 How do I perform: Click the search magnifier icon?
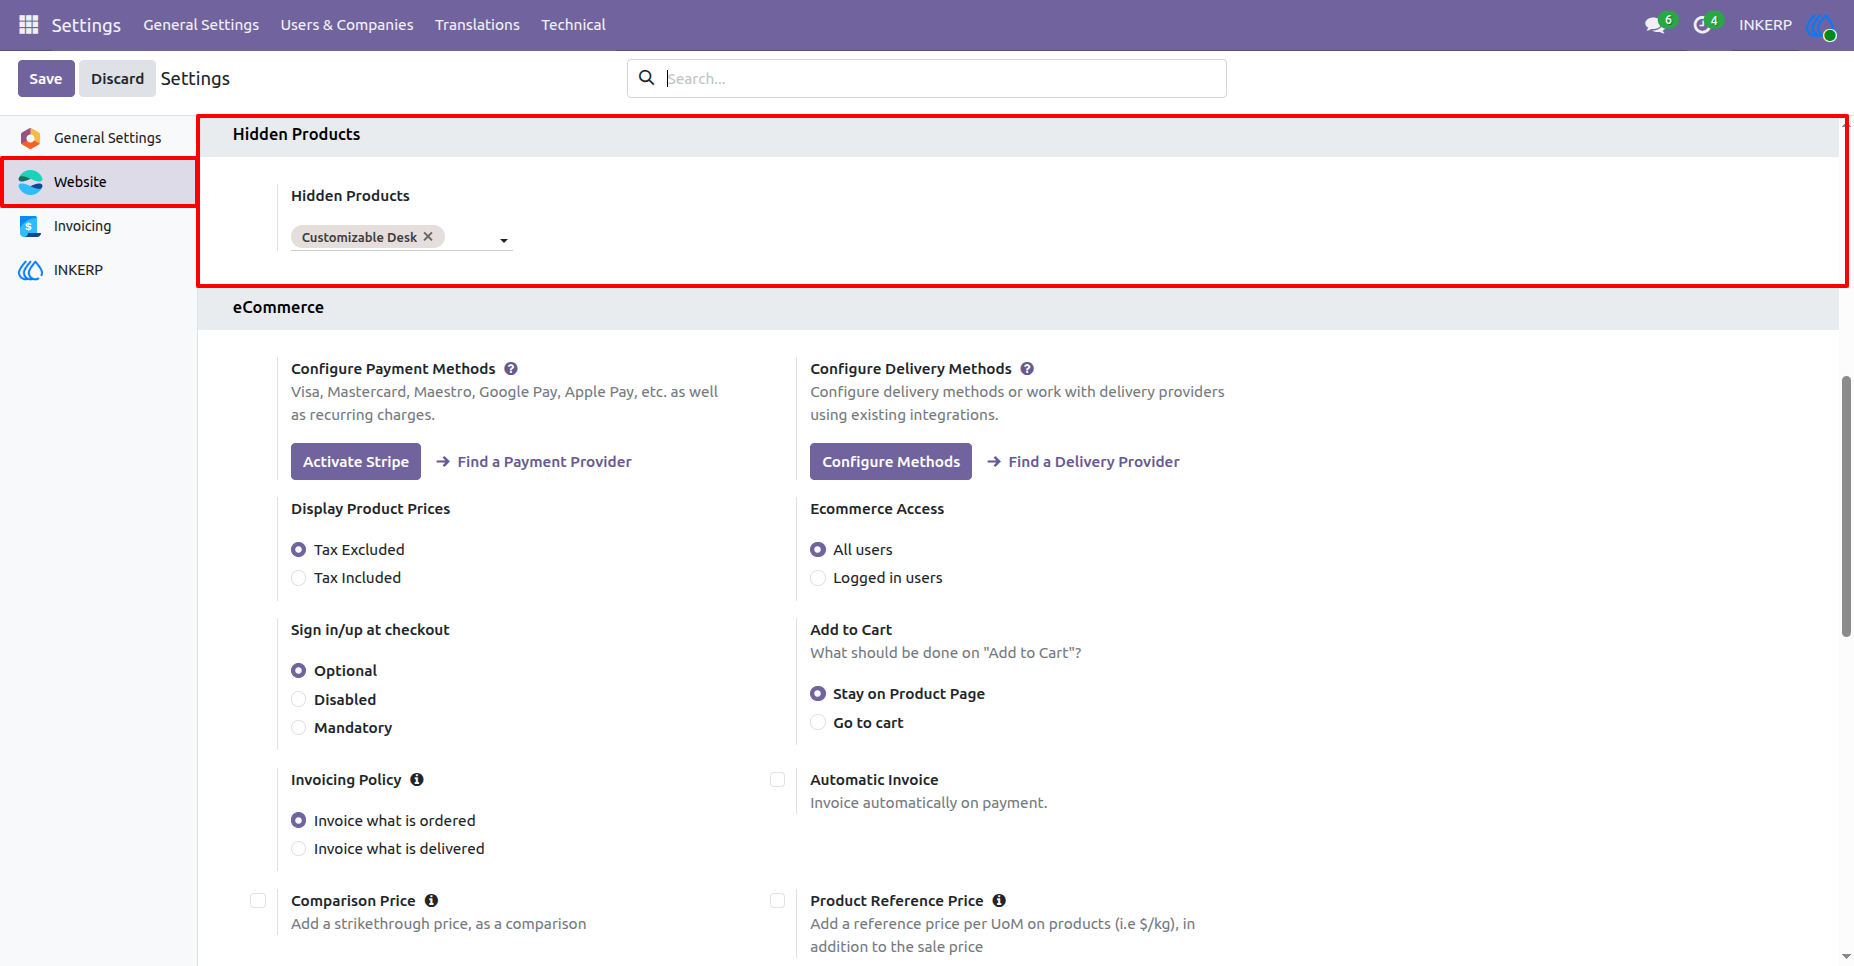[647, 78]
